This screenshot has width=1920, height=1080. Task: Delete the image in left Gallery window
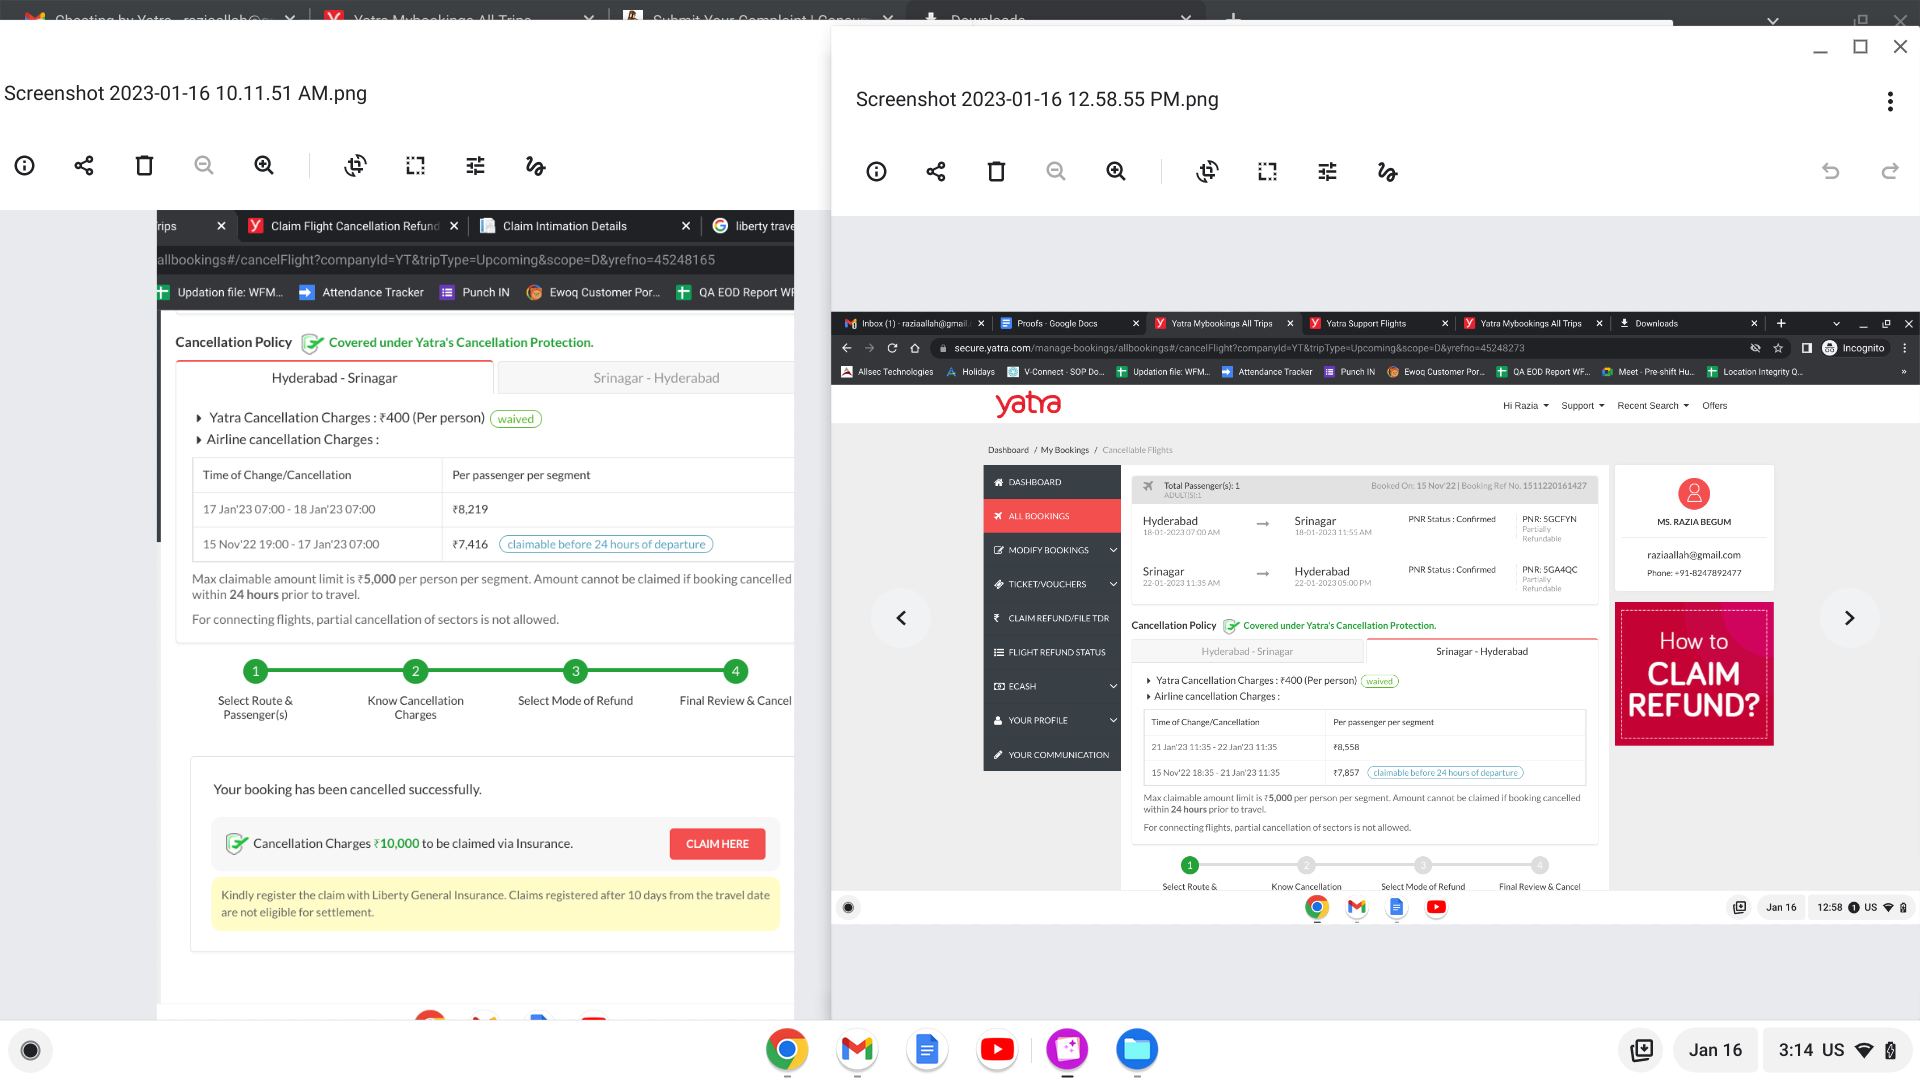click(144, 166)
